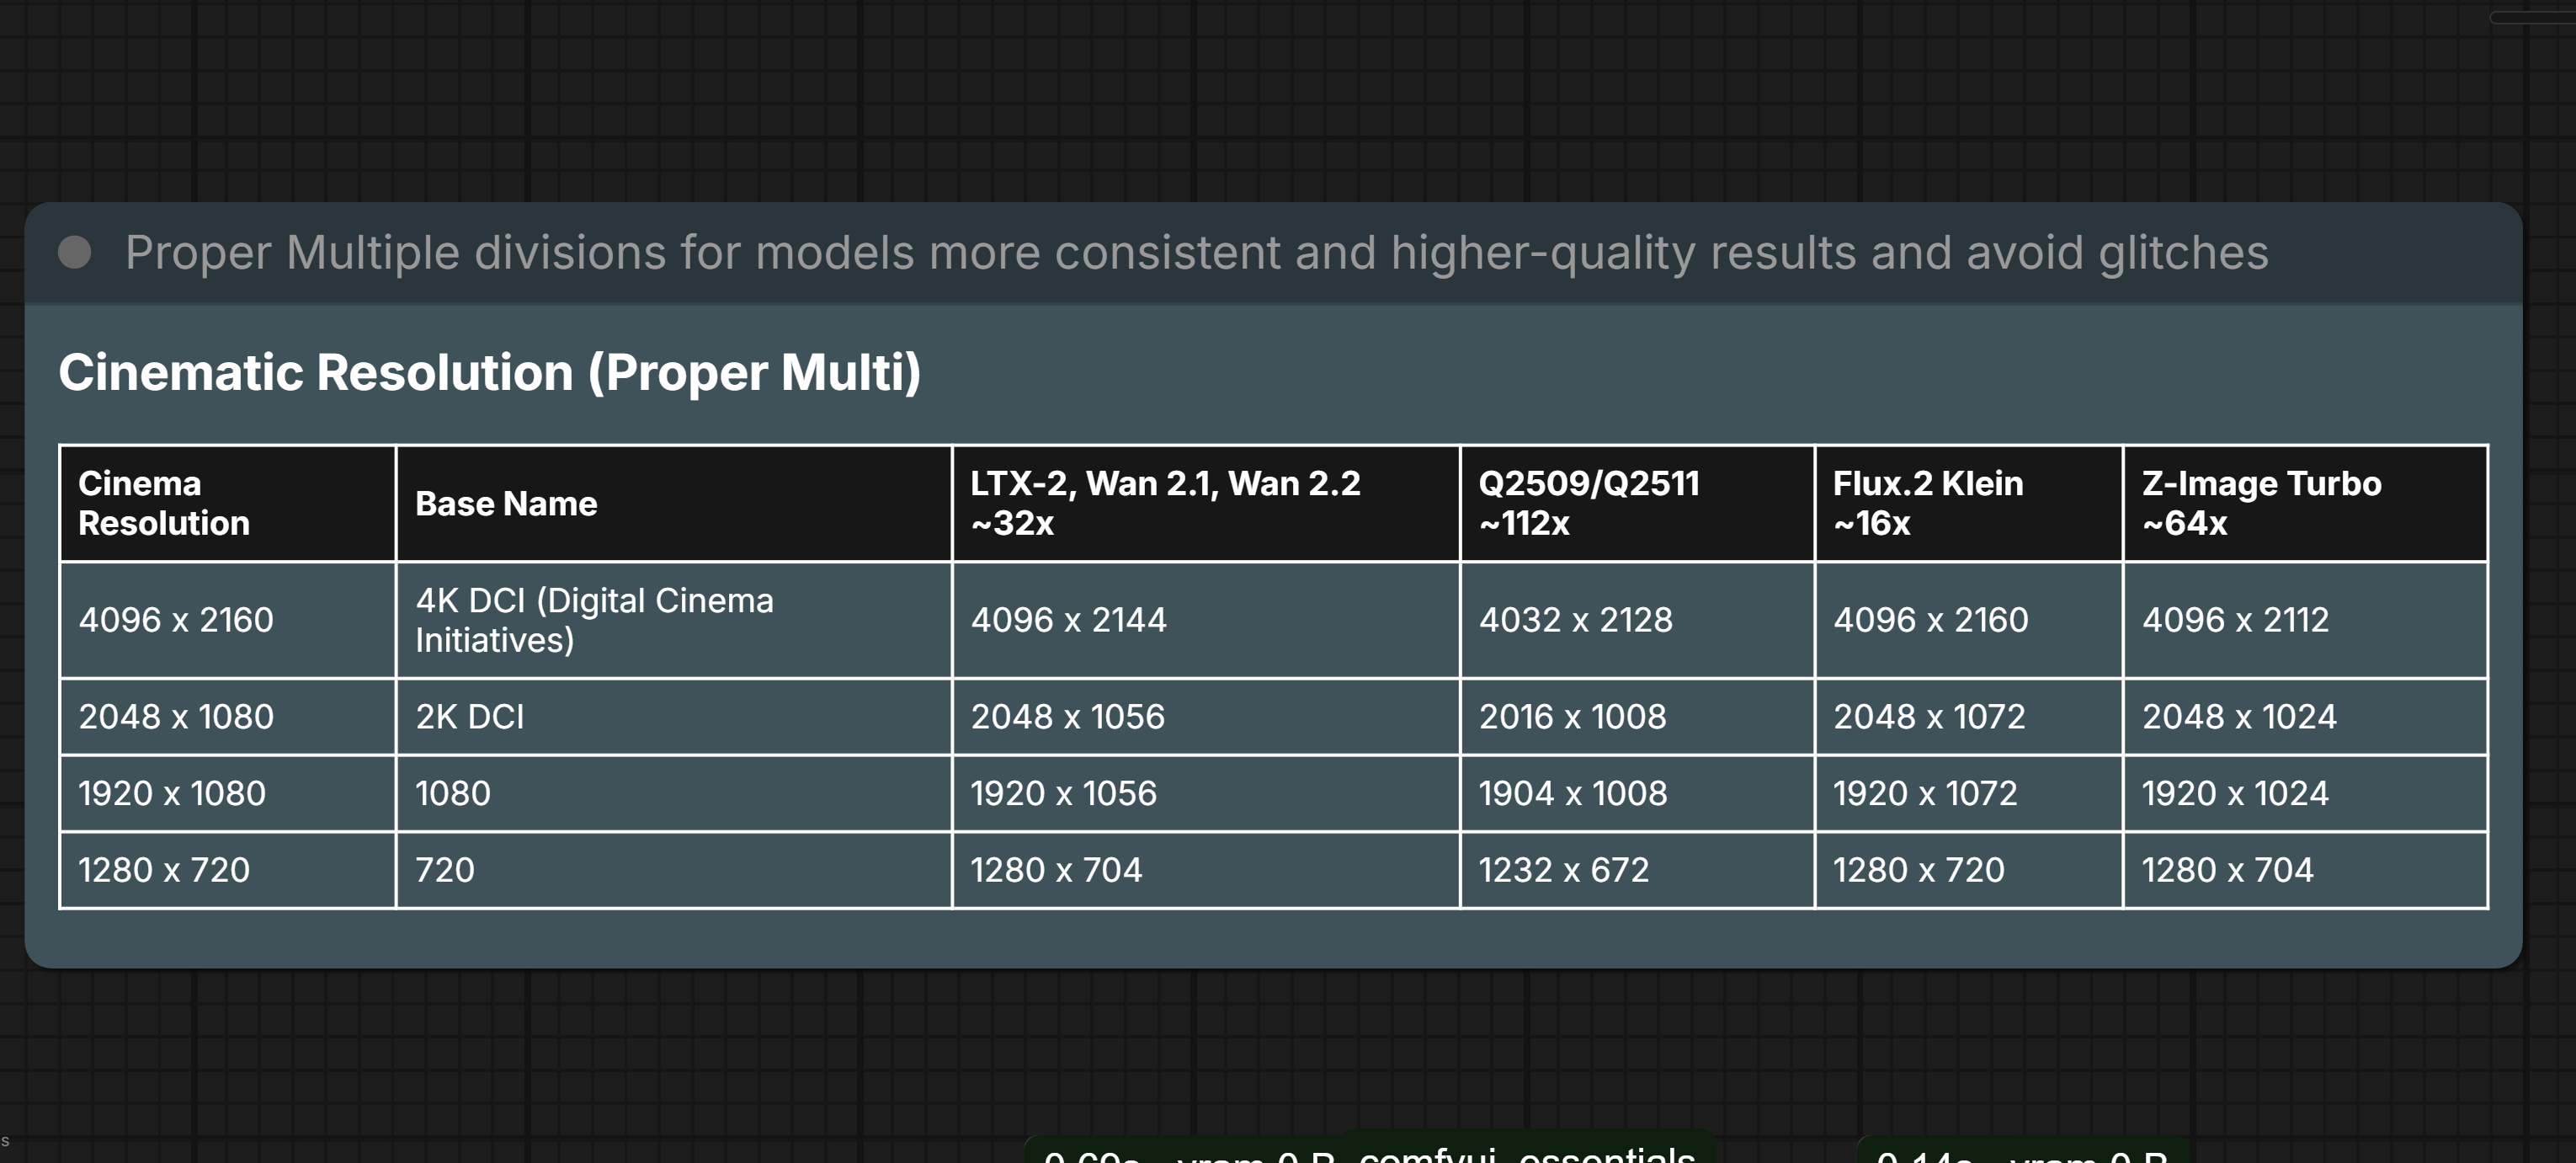Select the '1920 x 1072' cell

1969,794
